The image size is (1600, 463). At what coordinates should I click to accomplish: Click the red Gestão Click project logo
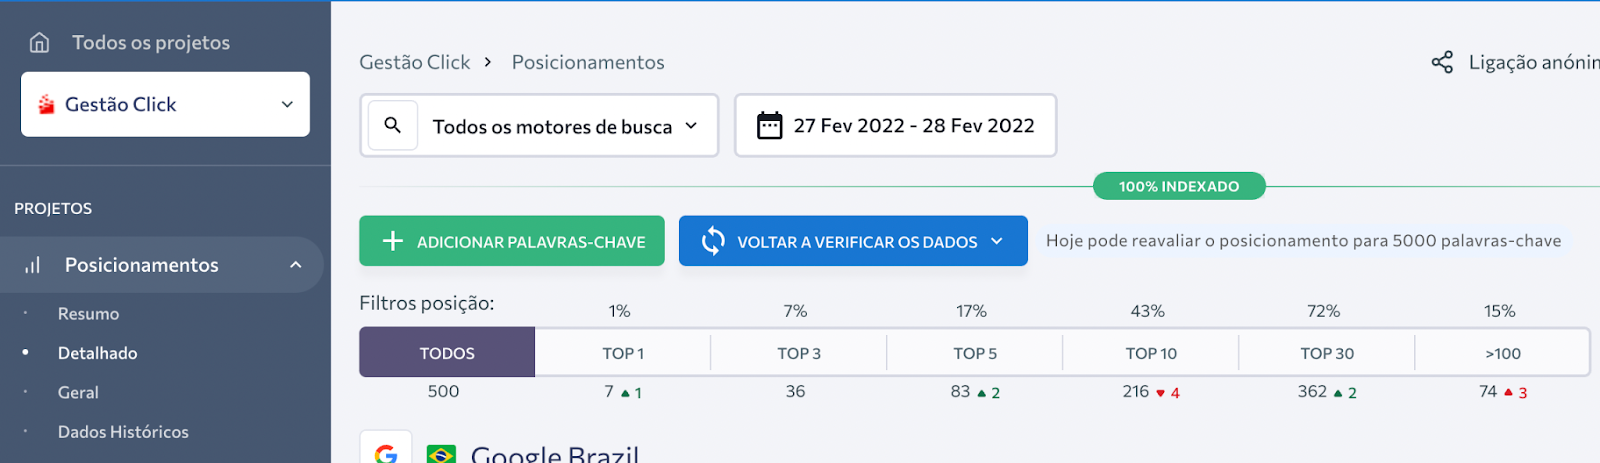coord(46,104)
